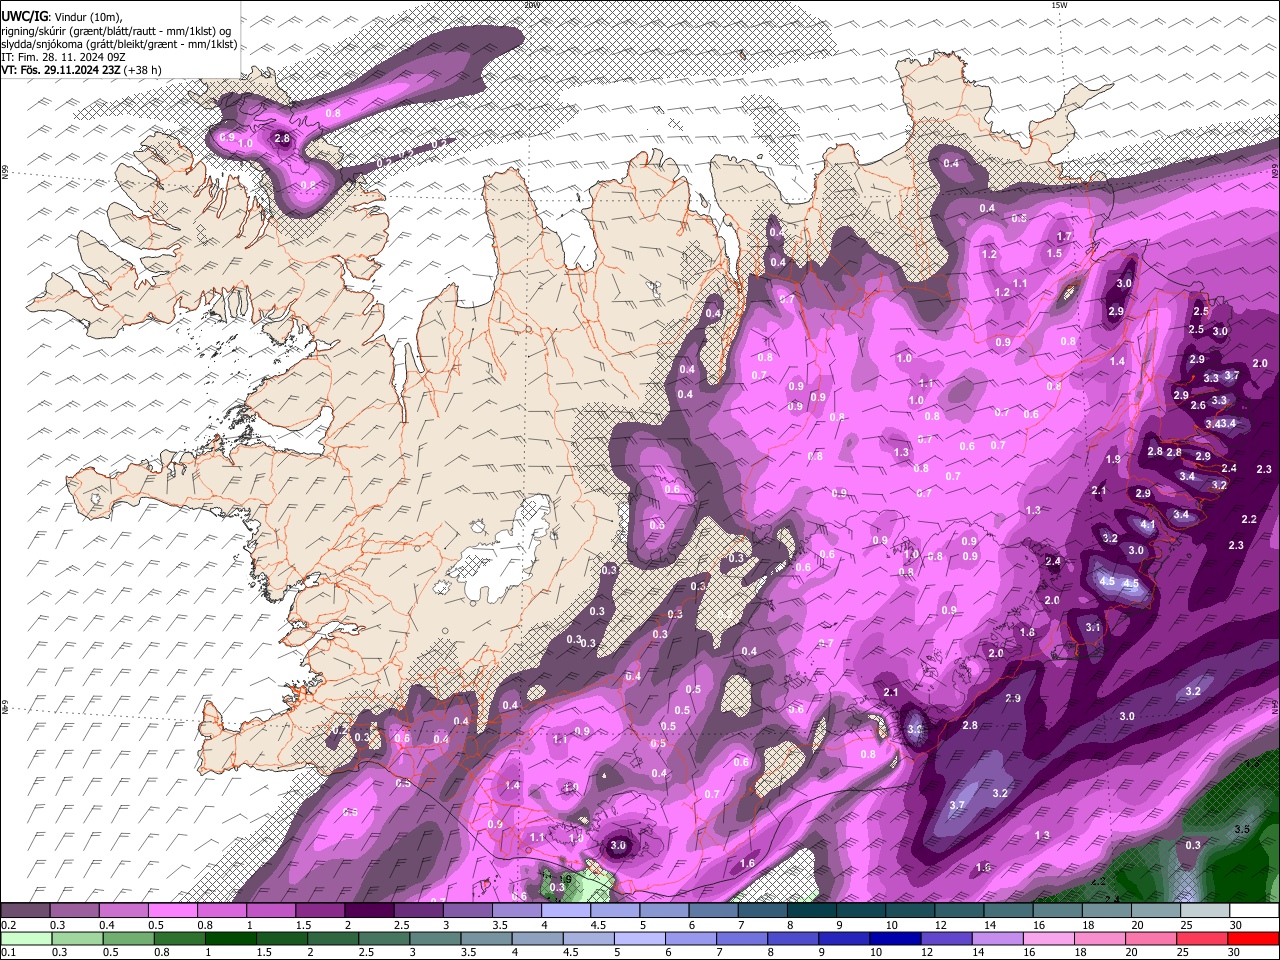The image size is (1280, 960).
Task: Click the UWC/IG Vindur (10m) title line
Action: [61, 16]
